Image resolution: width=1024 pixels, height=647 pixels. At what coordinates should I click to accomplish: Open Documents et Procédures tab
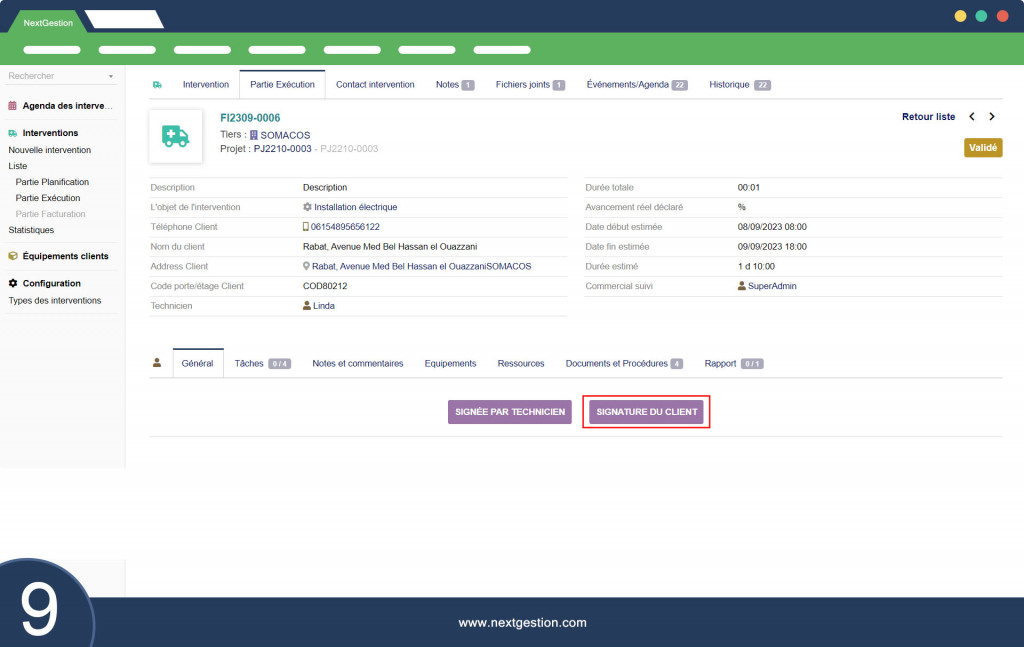click(x=624, y=364)
